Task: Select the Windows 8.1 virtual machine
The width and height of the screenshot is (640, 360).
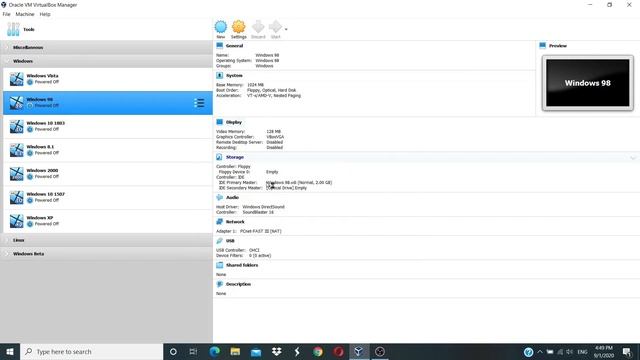Action: point(108,150)
